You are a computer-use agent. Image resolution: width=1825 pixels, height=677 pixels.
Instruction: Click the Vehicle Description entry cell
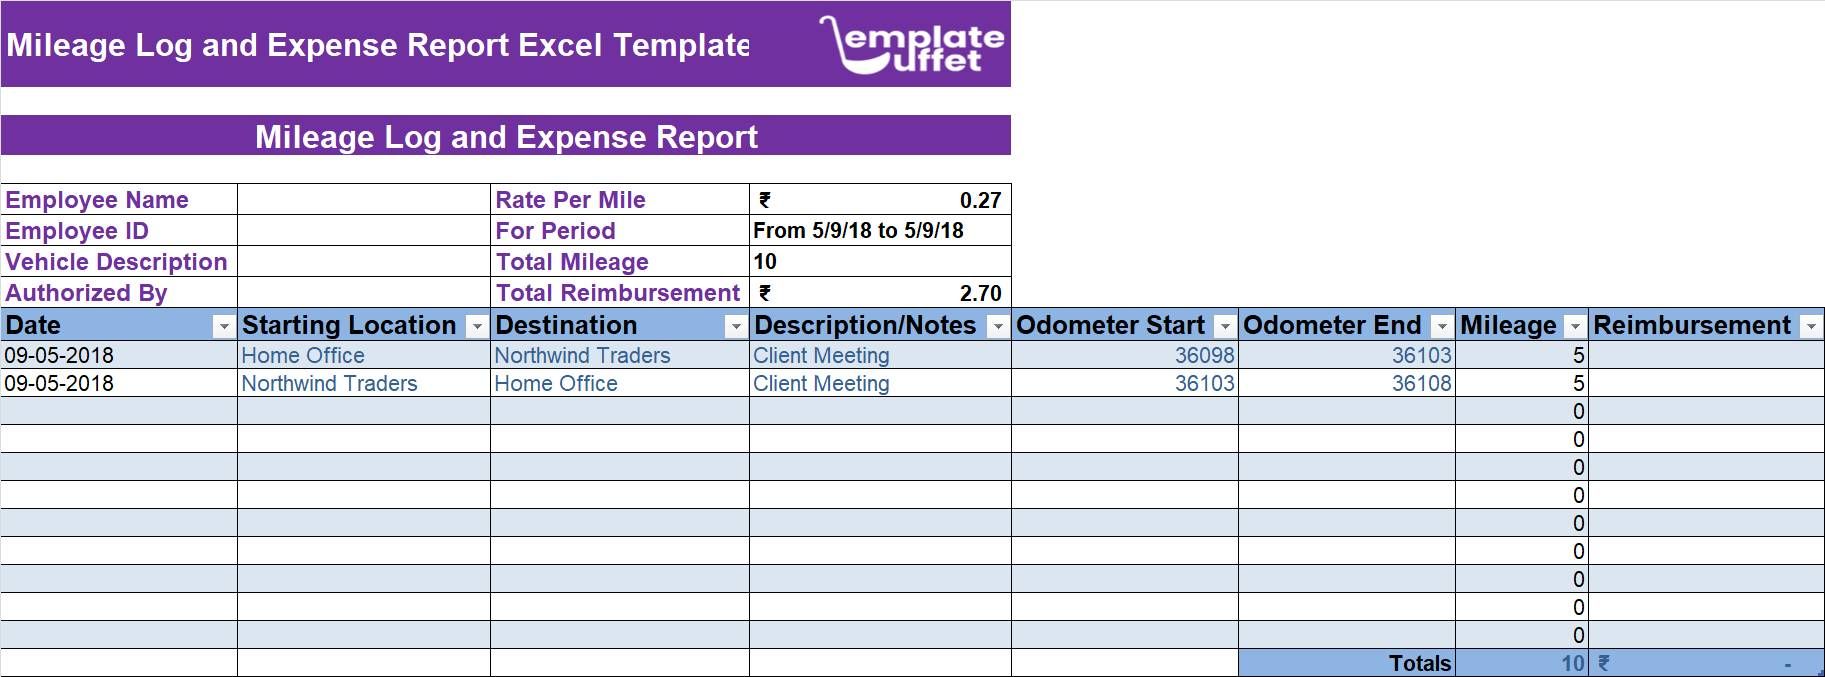pyautogui.click(x=362, y=262)
